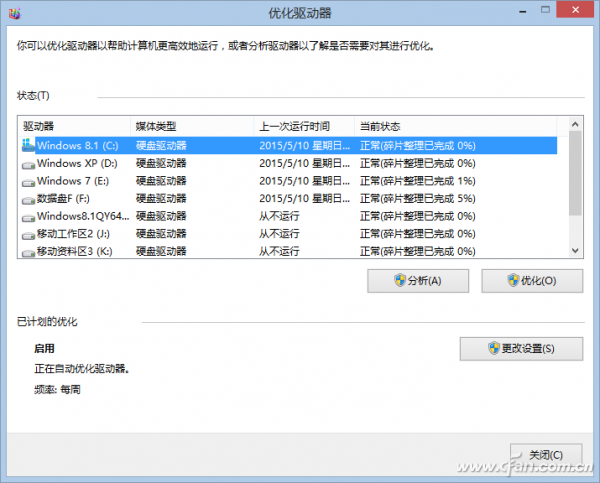
Task: Select the Windows8.1QY64 drive icon
Action: point(28,218)
